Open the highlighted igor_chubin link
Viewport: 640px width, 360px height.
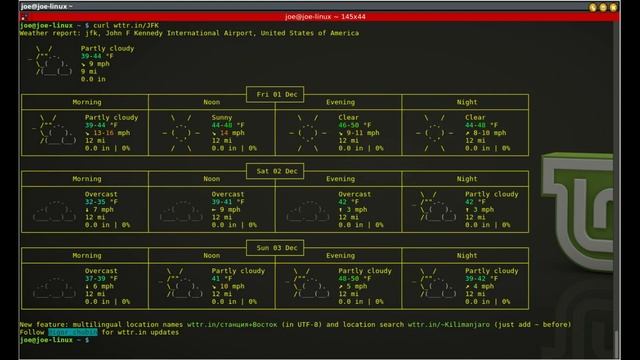(x=73, y=332)
